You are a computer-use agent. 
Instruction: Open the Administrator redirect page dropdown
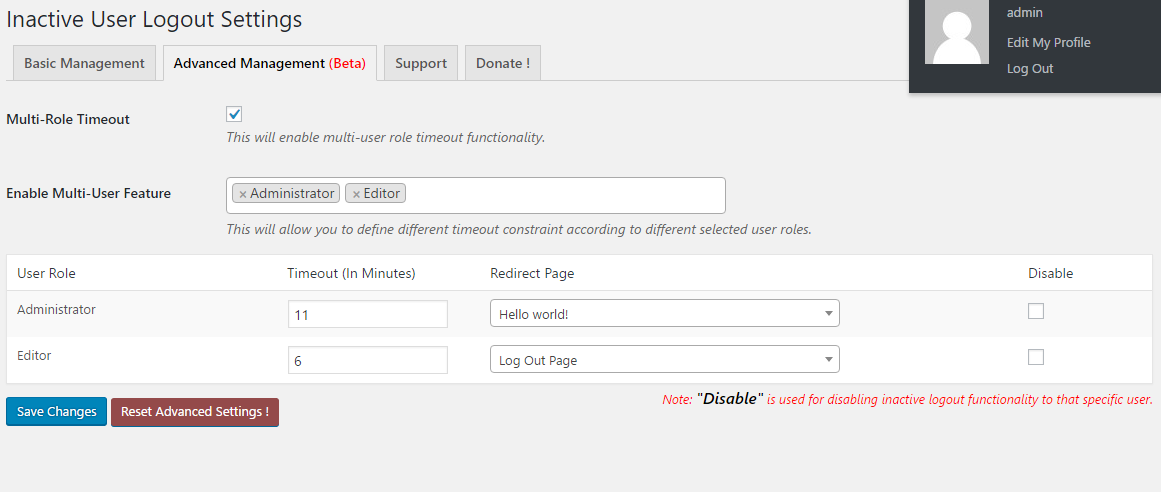pyautogui.click(x=664, y=314)
